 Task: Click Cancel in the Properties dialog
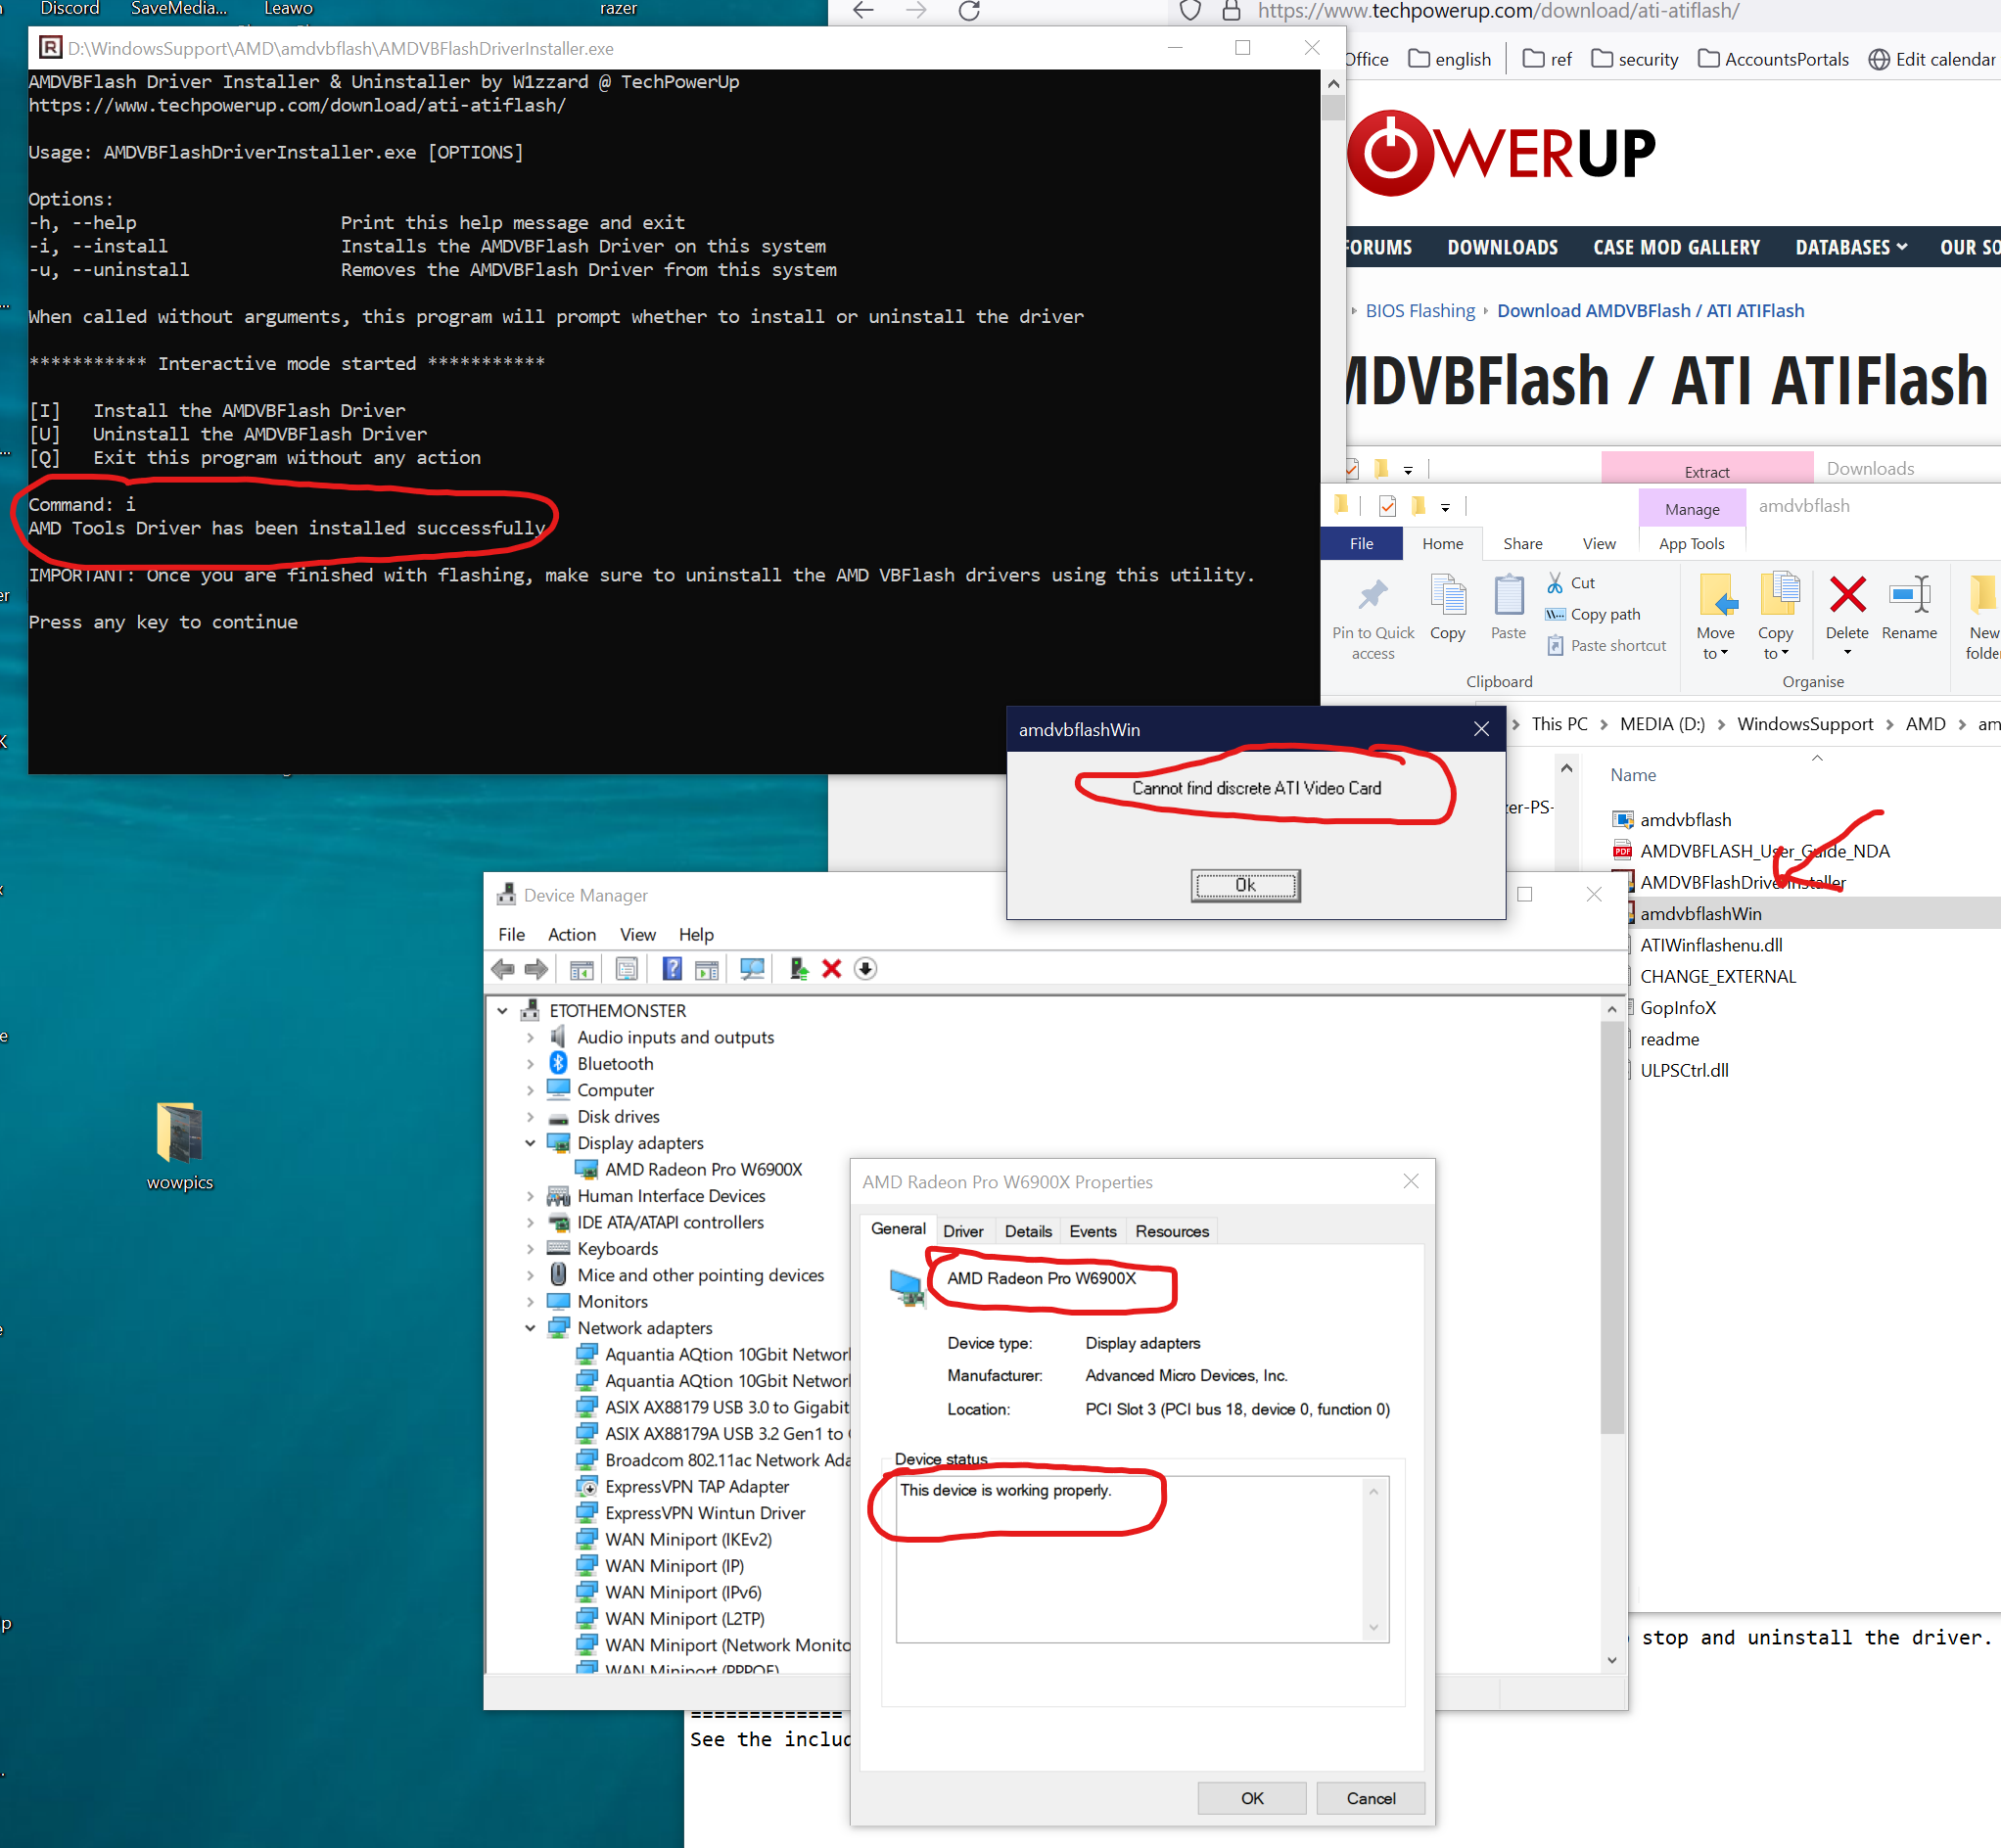[1370, 1798]
